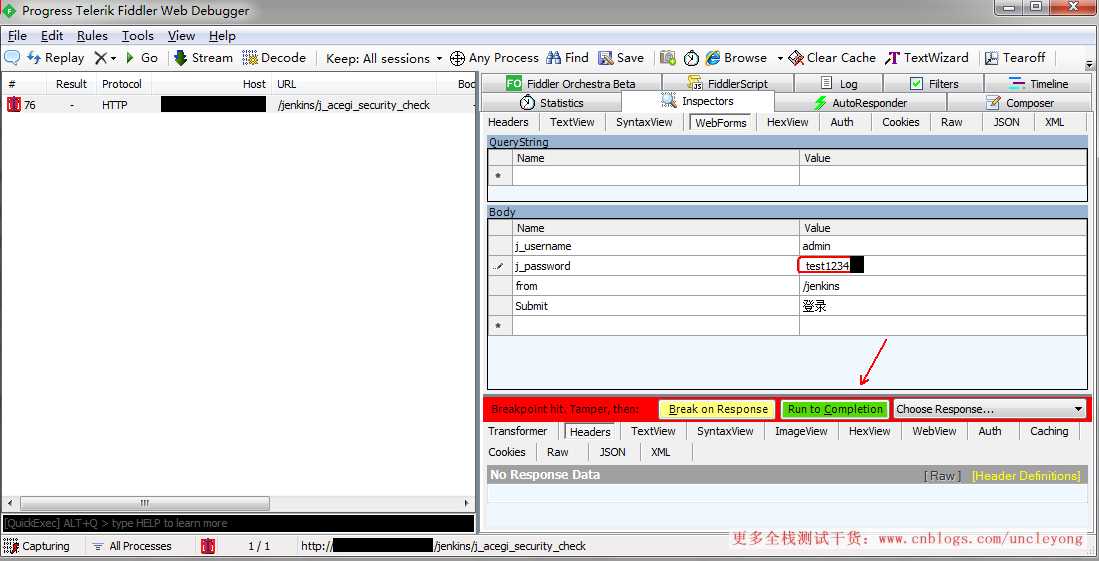Screen dimensions: 1099x561
Task: Open the View menu
Action: (181, 36)
